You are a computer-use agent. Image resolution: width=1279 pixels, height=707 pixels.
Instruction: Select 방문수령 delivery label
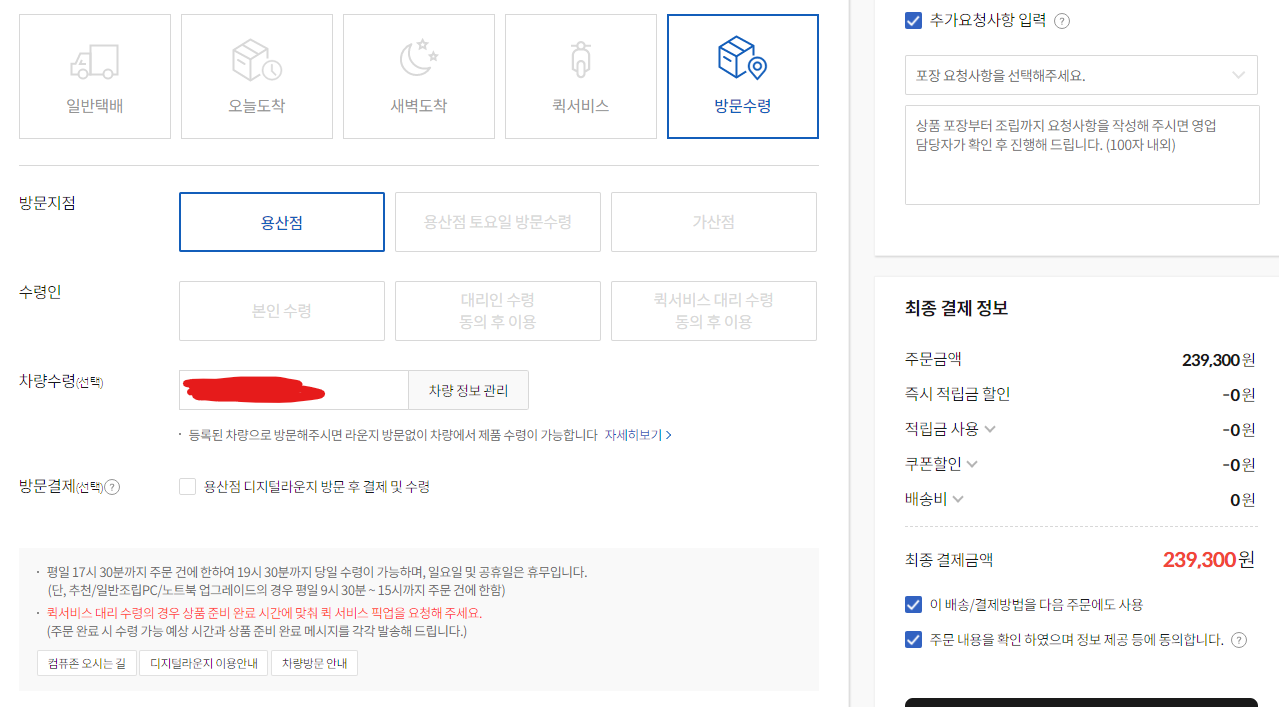743,105
